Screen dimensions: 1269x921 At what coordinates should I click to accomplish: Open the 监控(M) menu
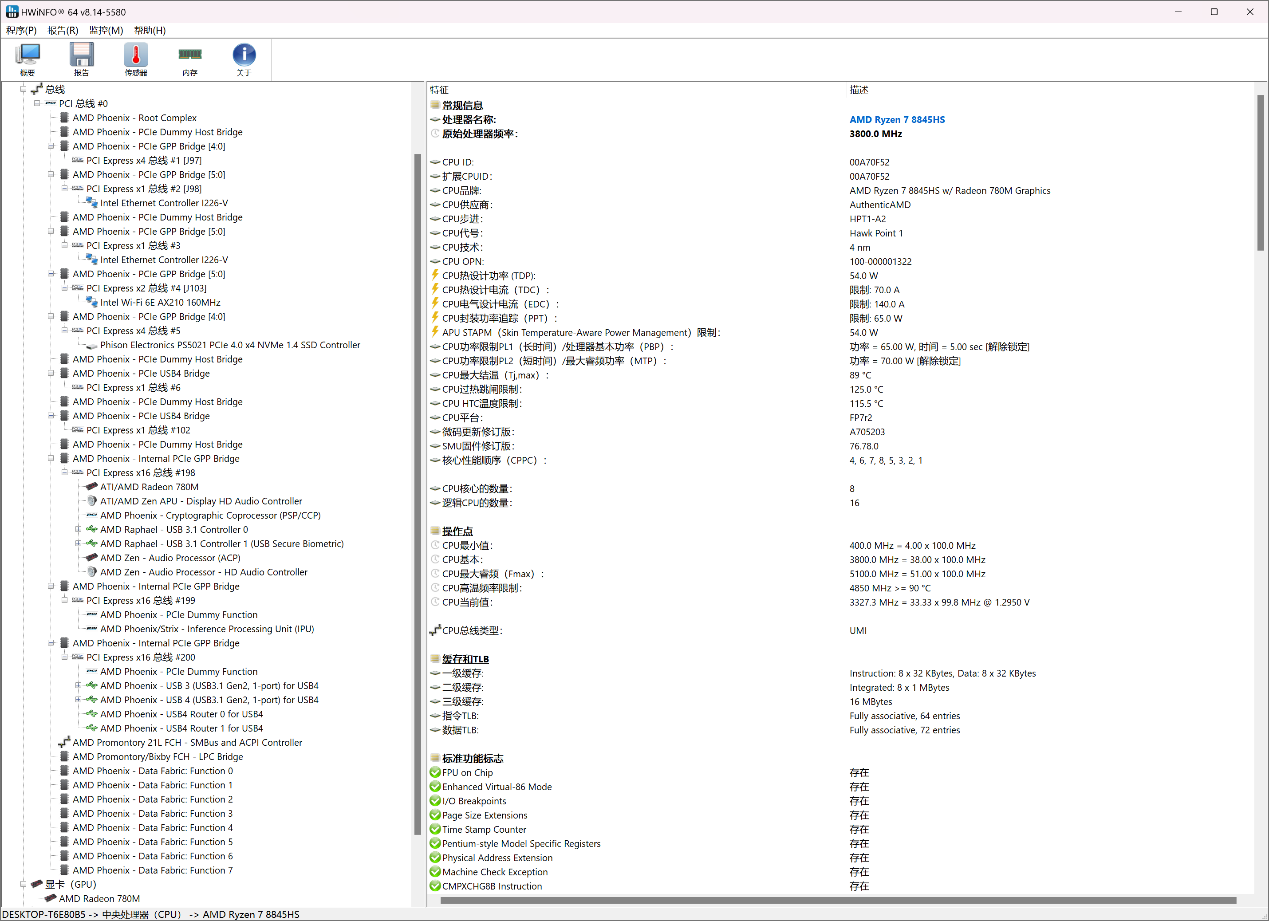(106, 30)
